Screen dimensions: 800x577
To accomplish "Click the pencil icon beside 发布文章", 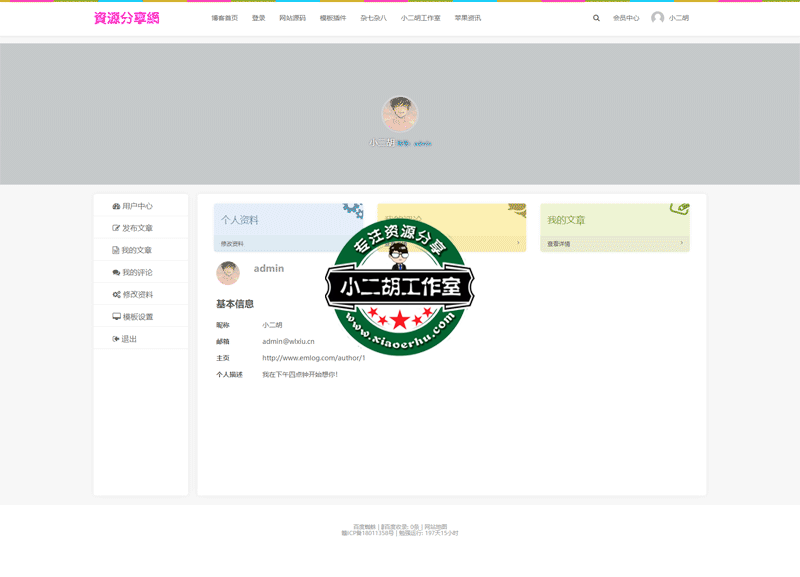I will point(115,227).
